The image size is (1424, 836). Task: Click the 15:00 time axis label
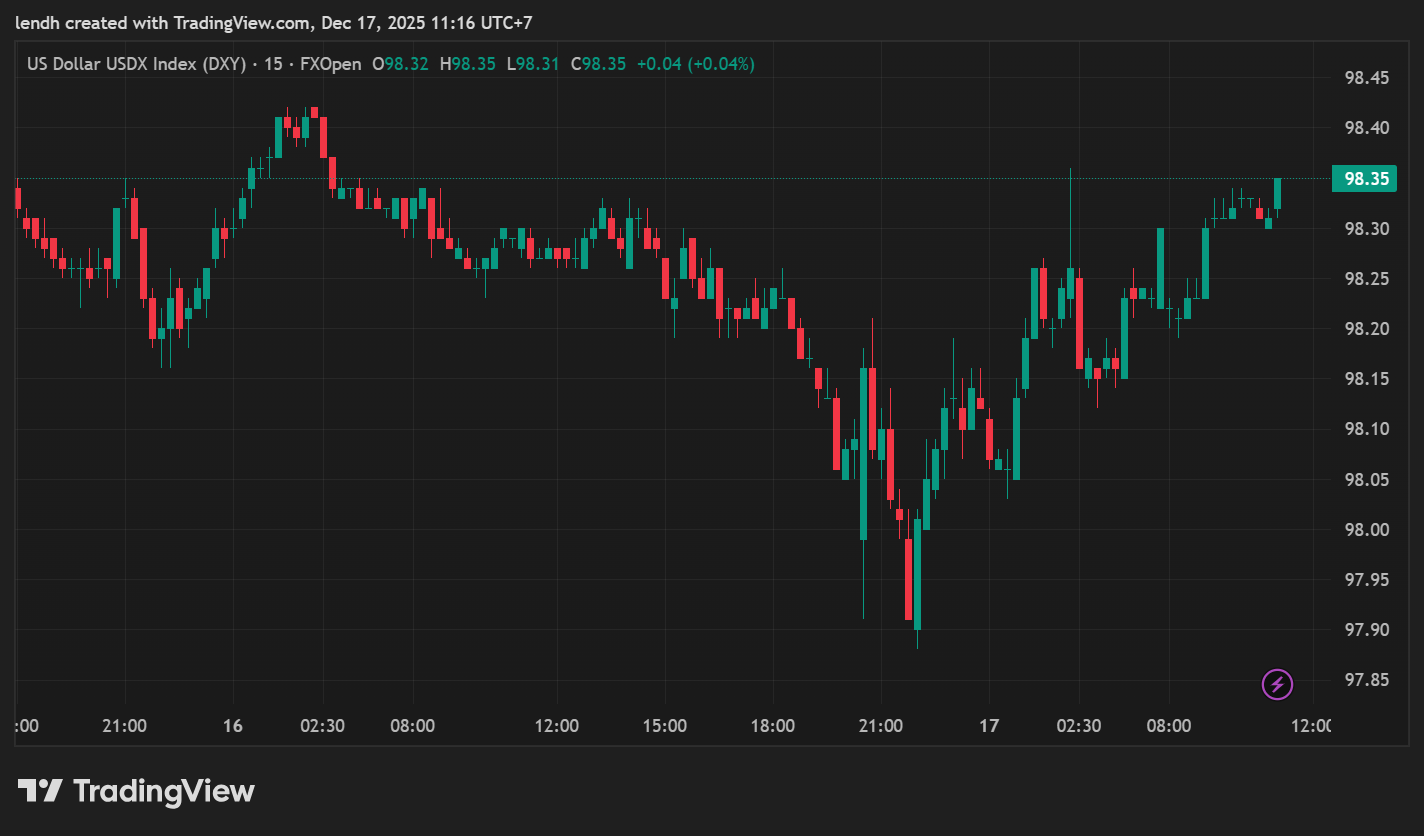664,726
